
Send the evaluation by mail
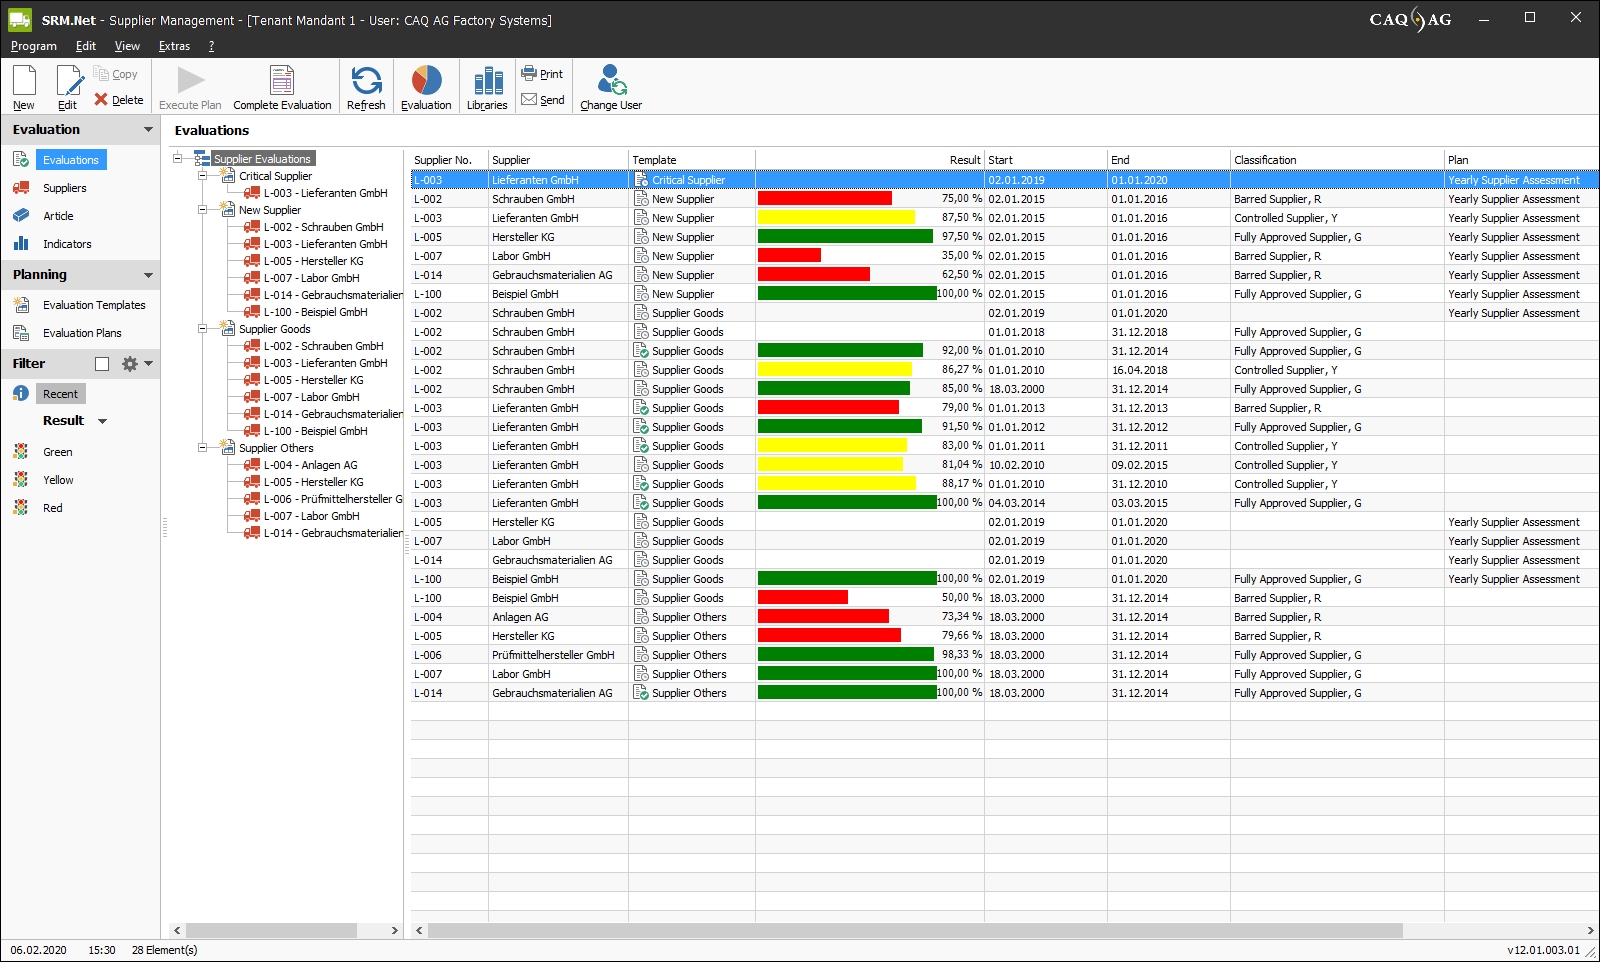543,100
